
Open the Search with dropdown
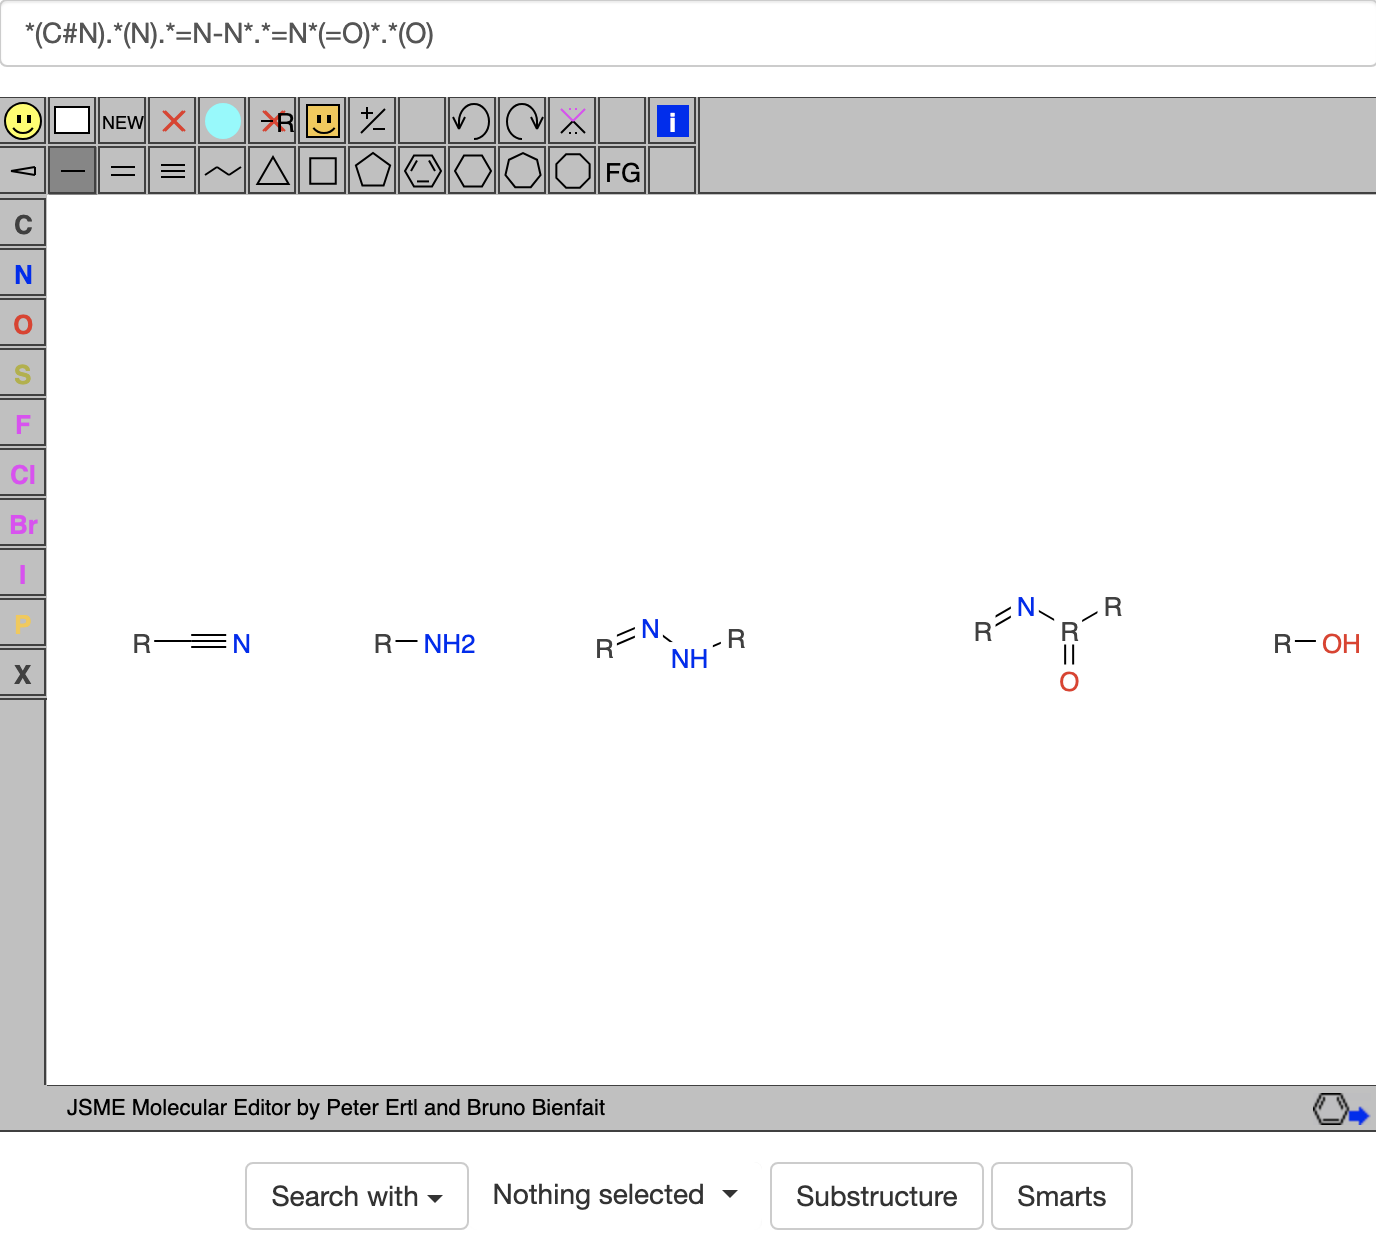point(356,1196)
